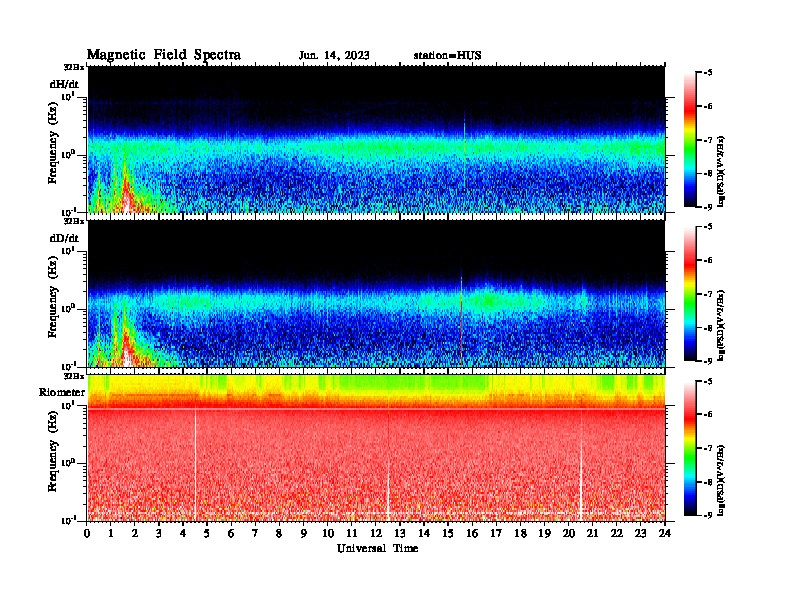
Task: Click hour tick label "2" on time axis
Action: (135, 533)
